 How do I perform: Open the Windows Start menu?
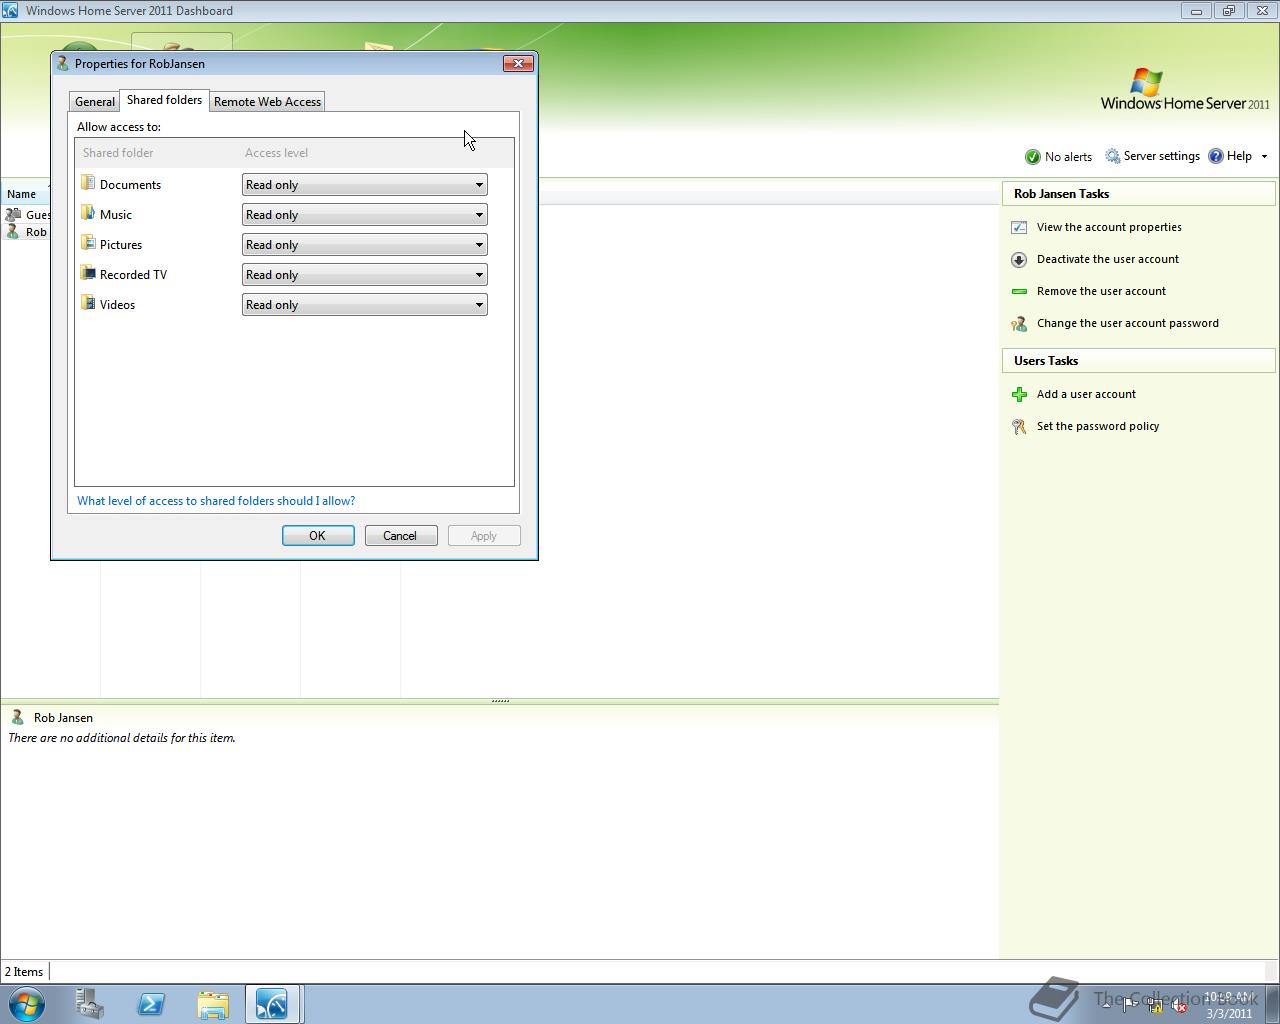coord(27,1004)
